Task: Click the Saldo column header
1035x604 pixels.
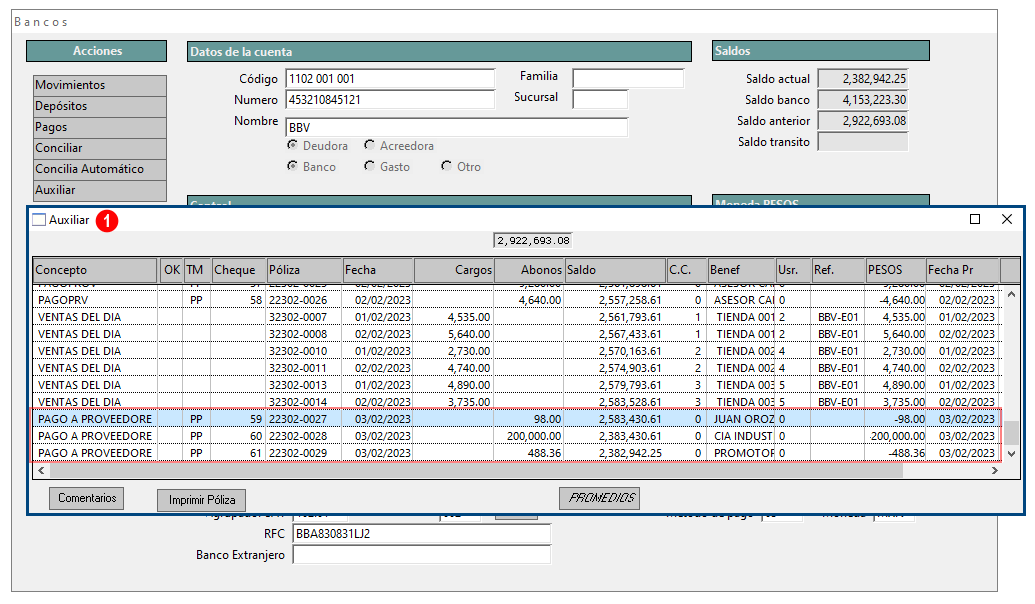Action: pos(615,270)
